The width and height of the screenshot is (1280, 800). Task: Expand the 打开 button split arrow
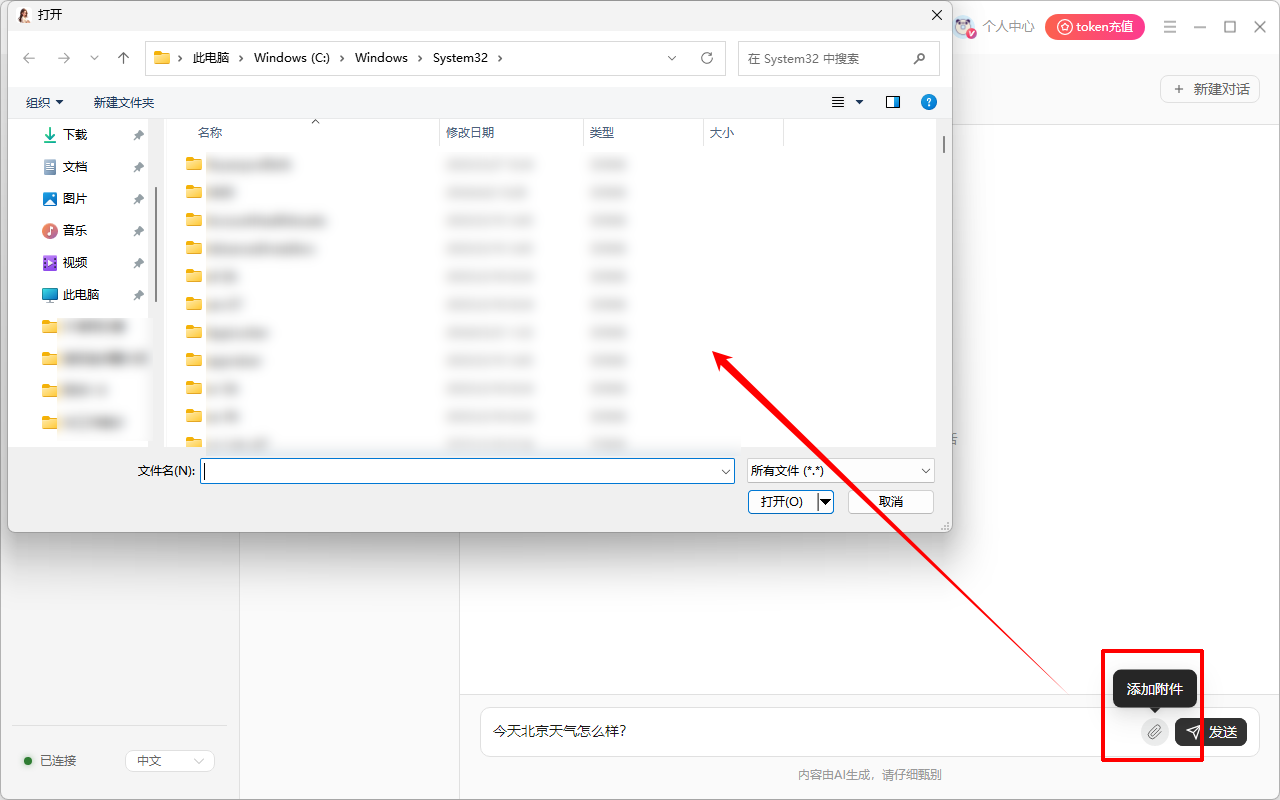pos(825,502)
